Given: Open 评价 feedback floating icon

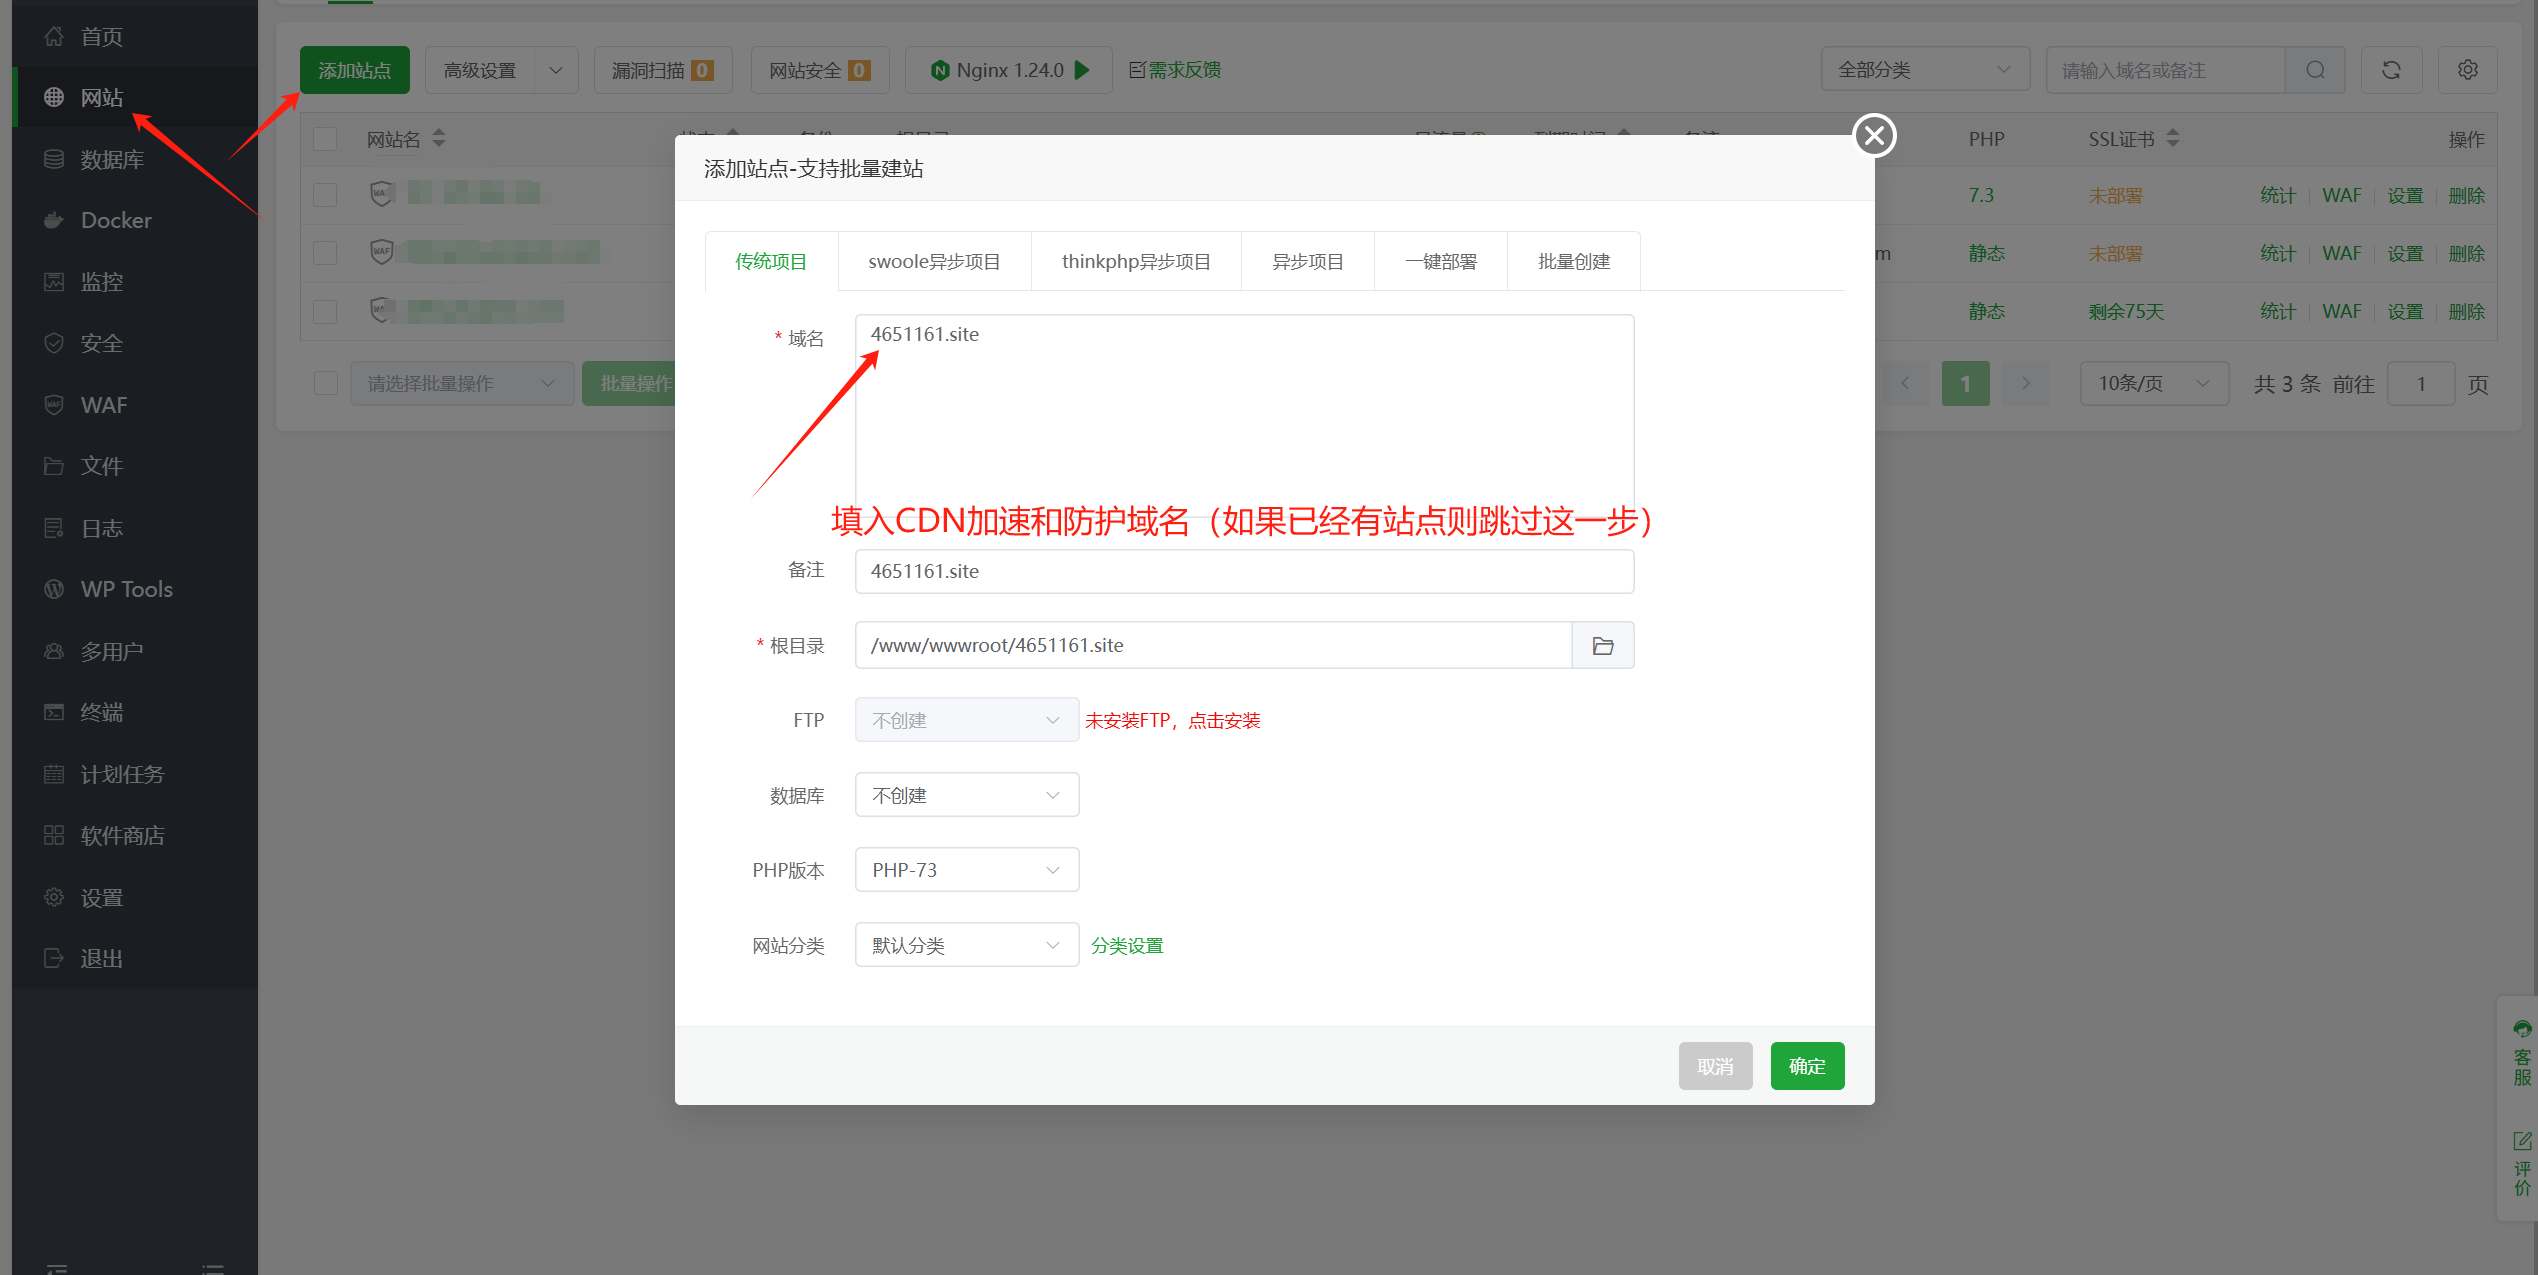Looking at the screenshot, I should [2522, 1164].
